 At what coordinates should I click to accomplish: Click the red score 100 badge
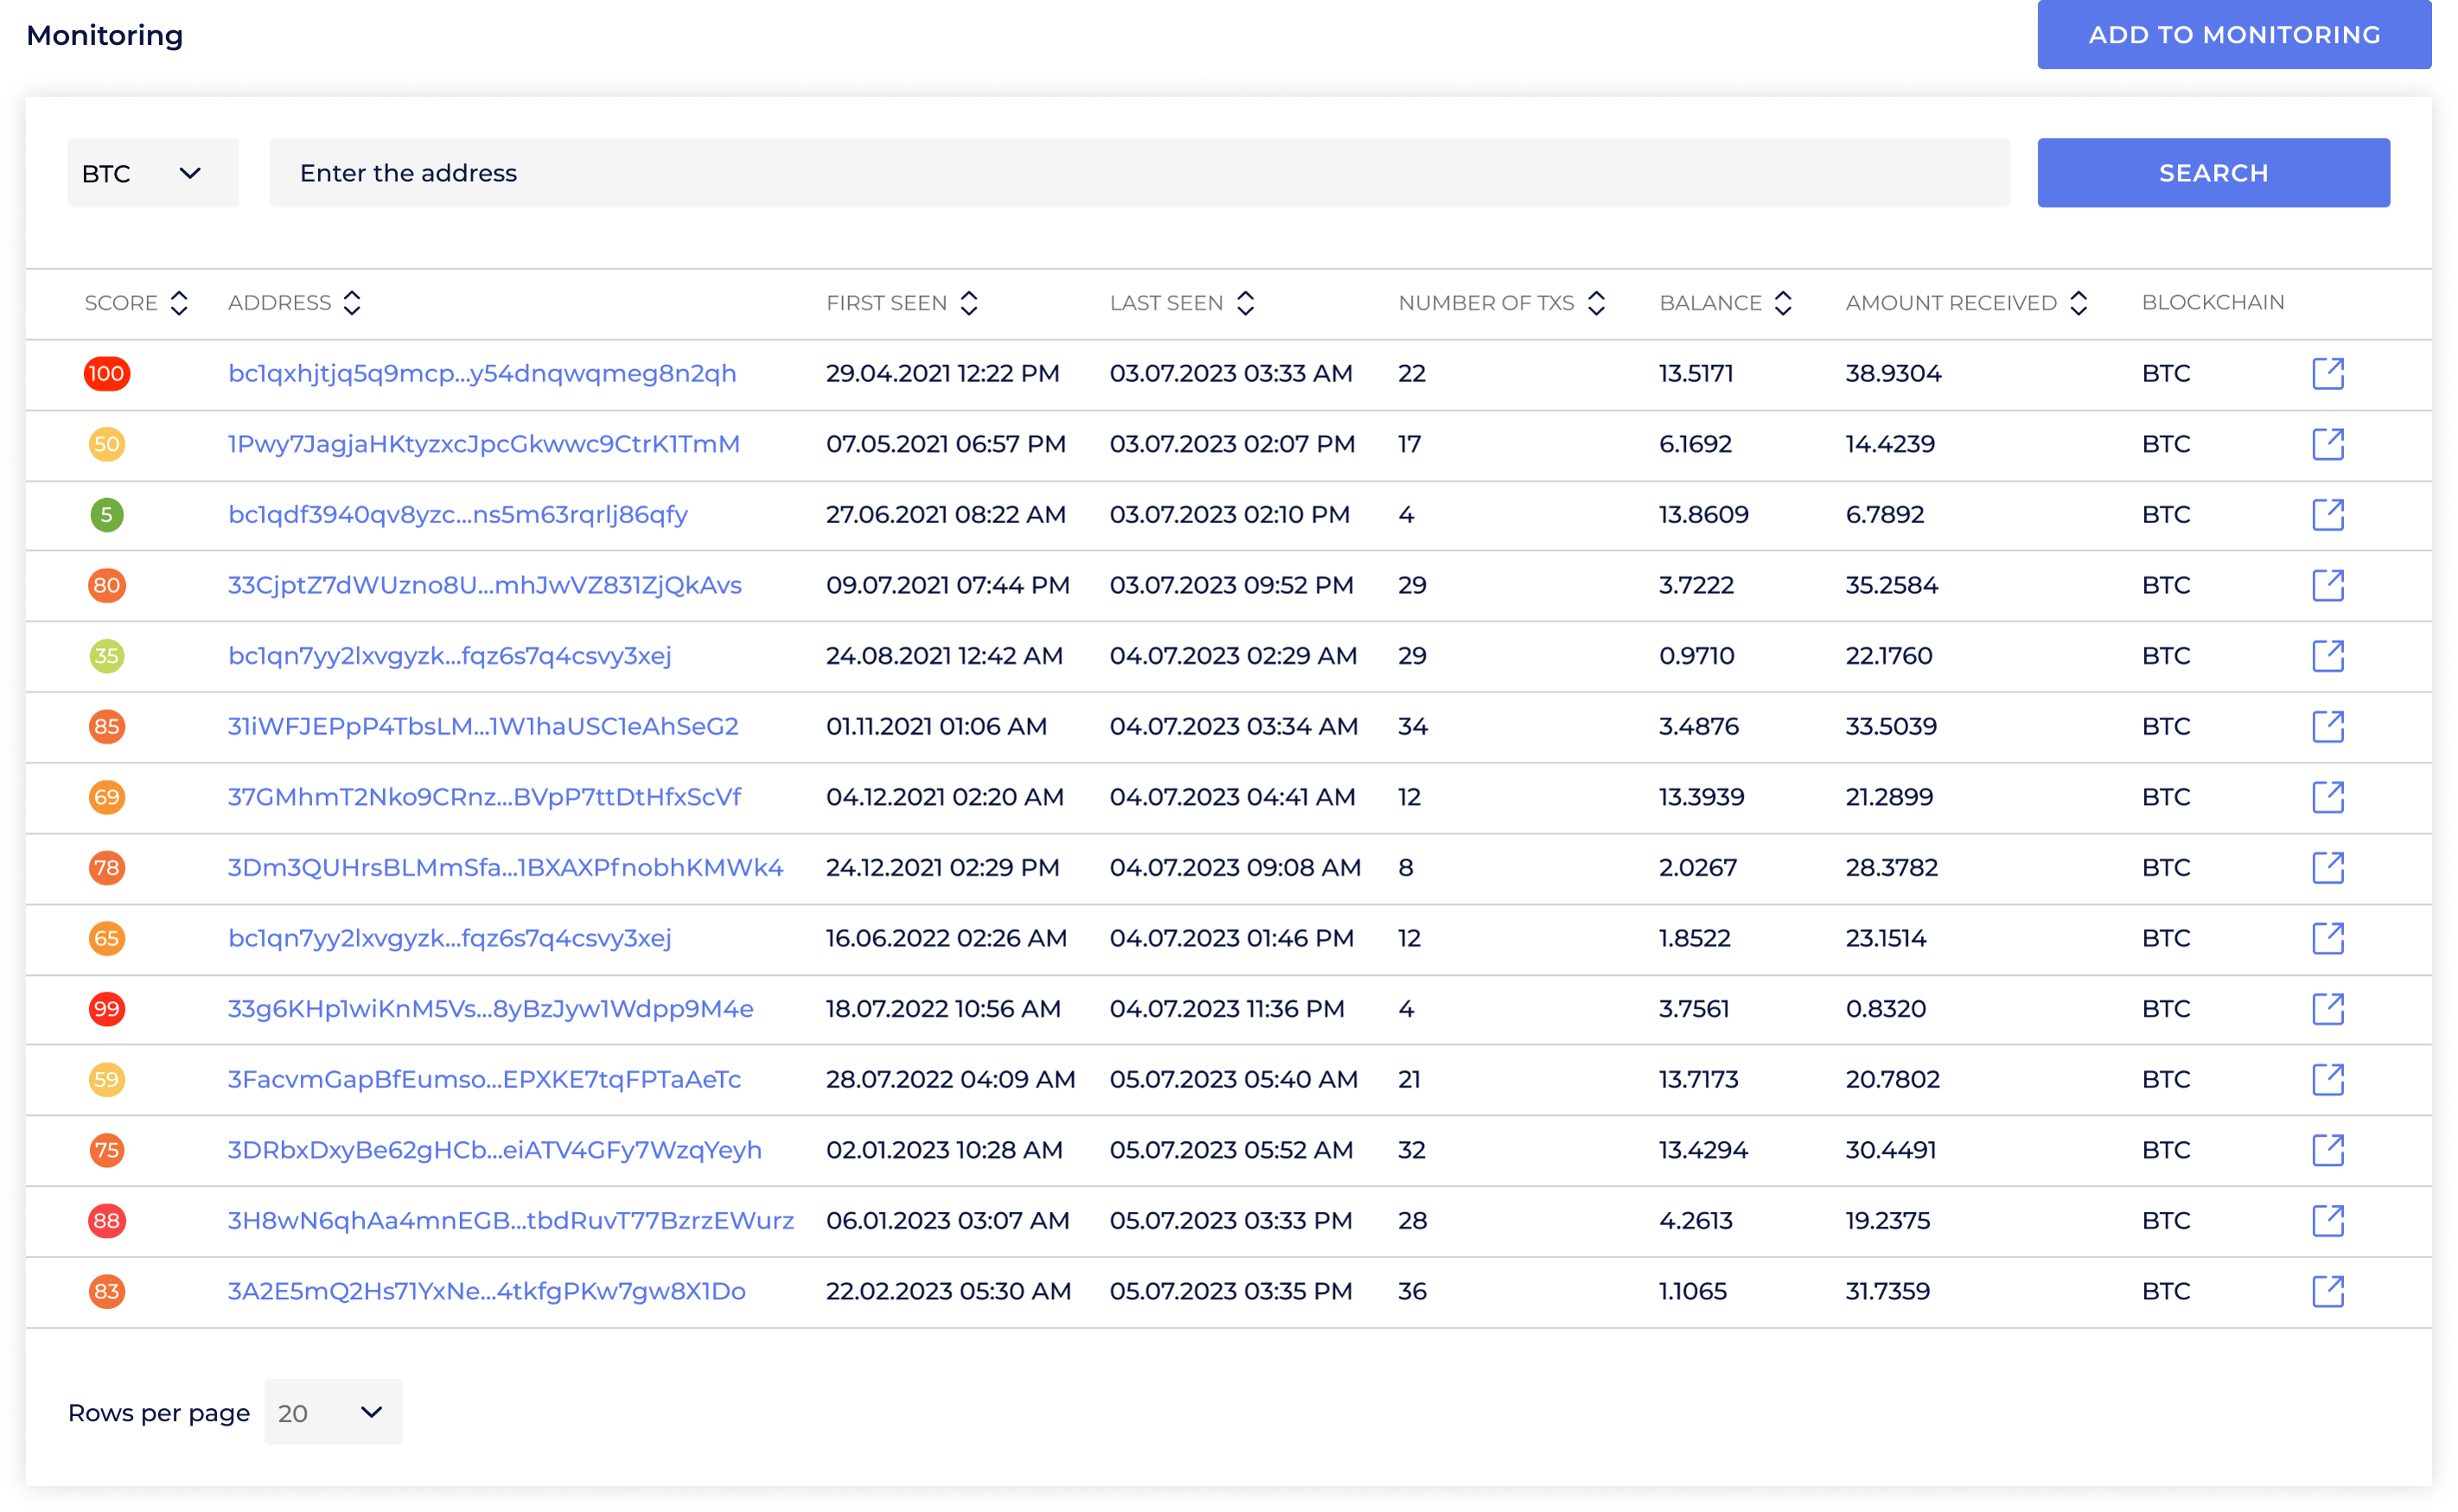click(106, 374)
